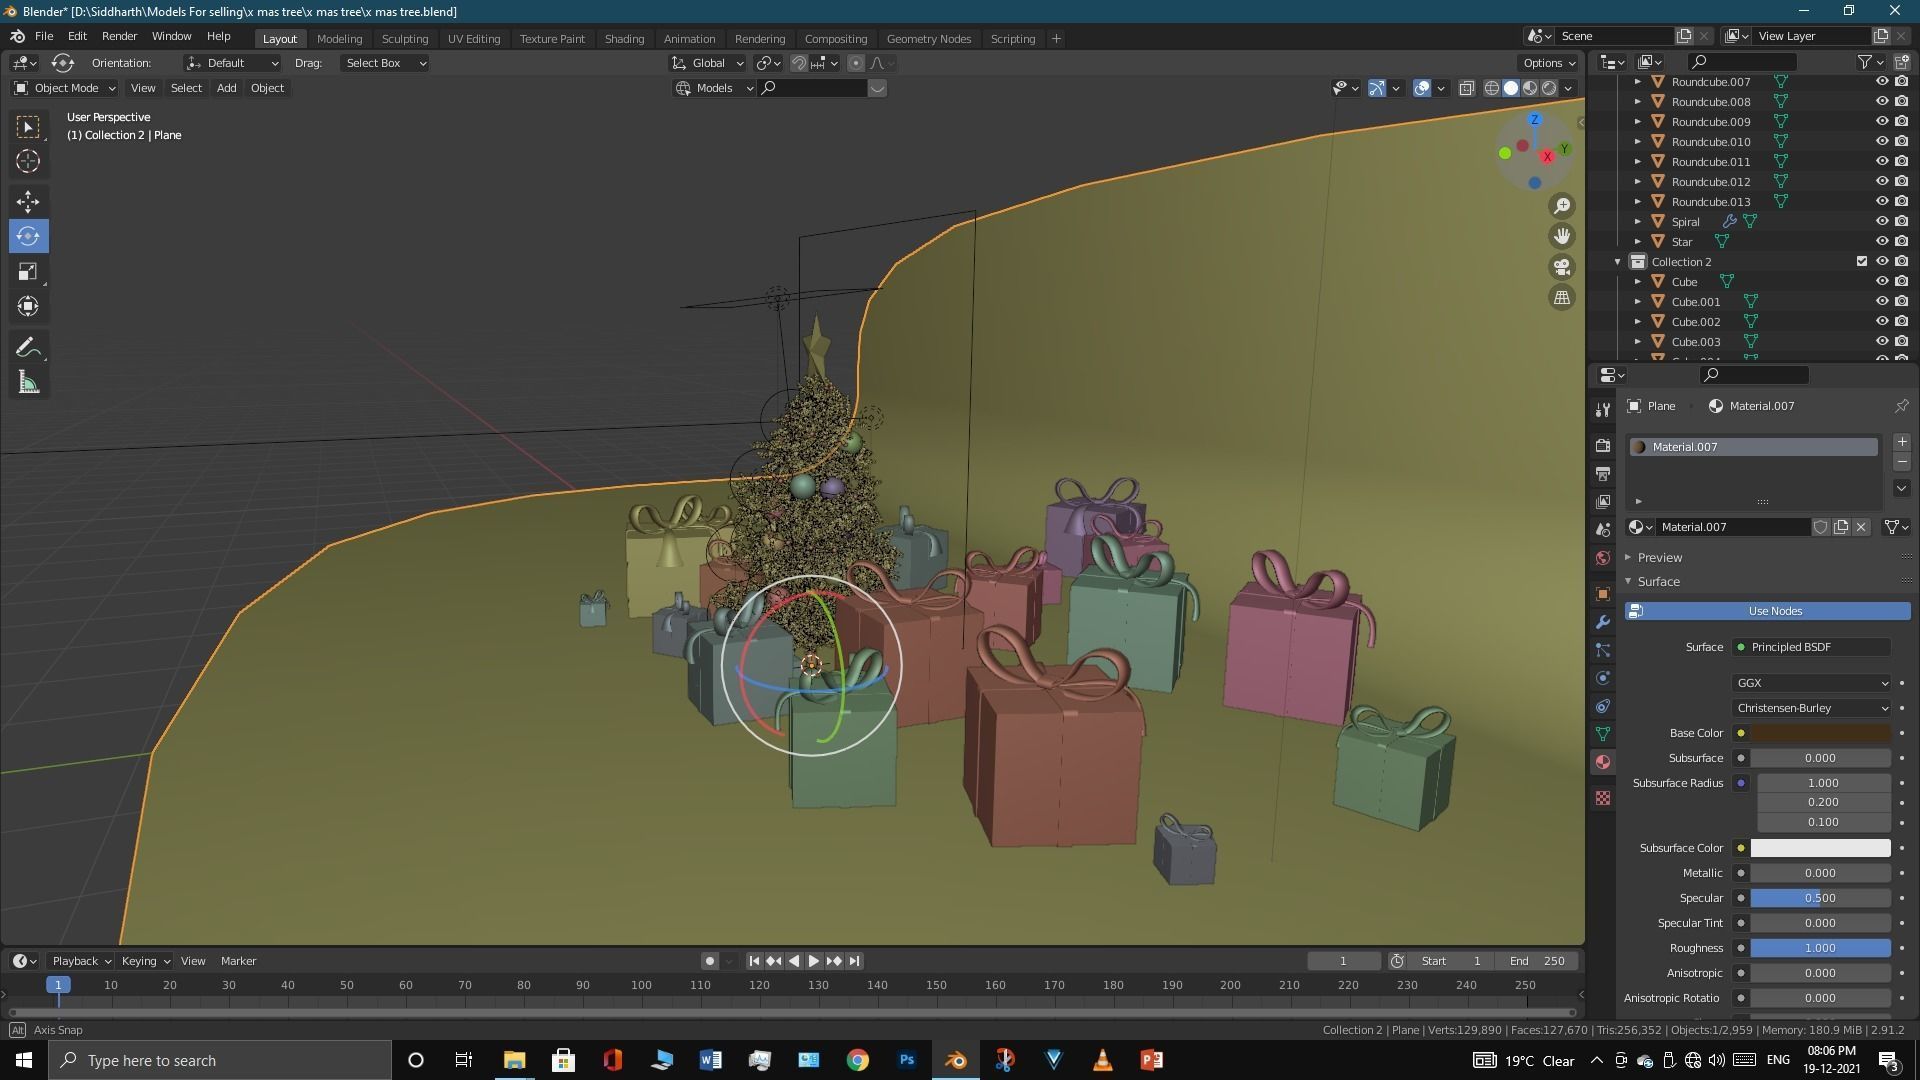
Task: Switch to rendered viewport shading
Action: (1549, 88)
